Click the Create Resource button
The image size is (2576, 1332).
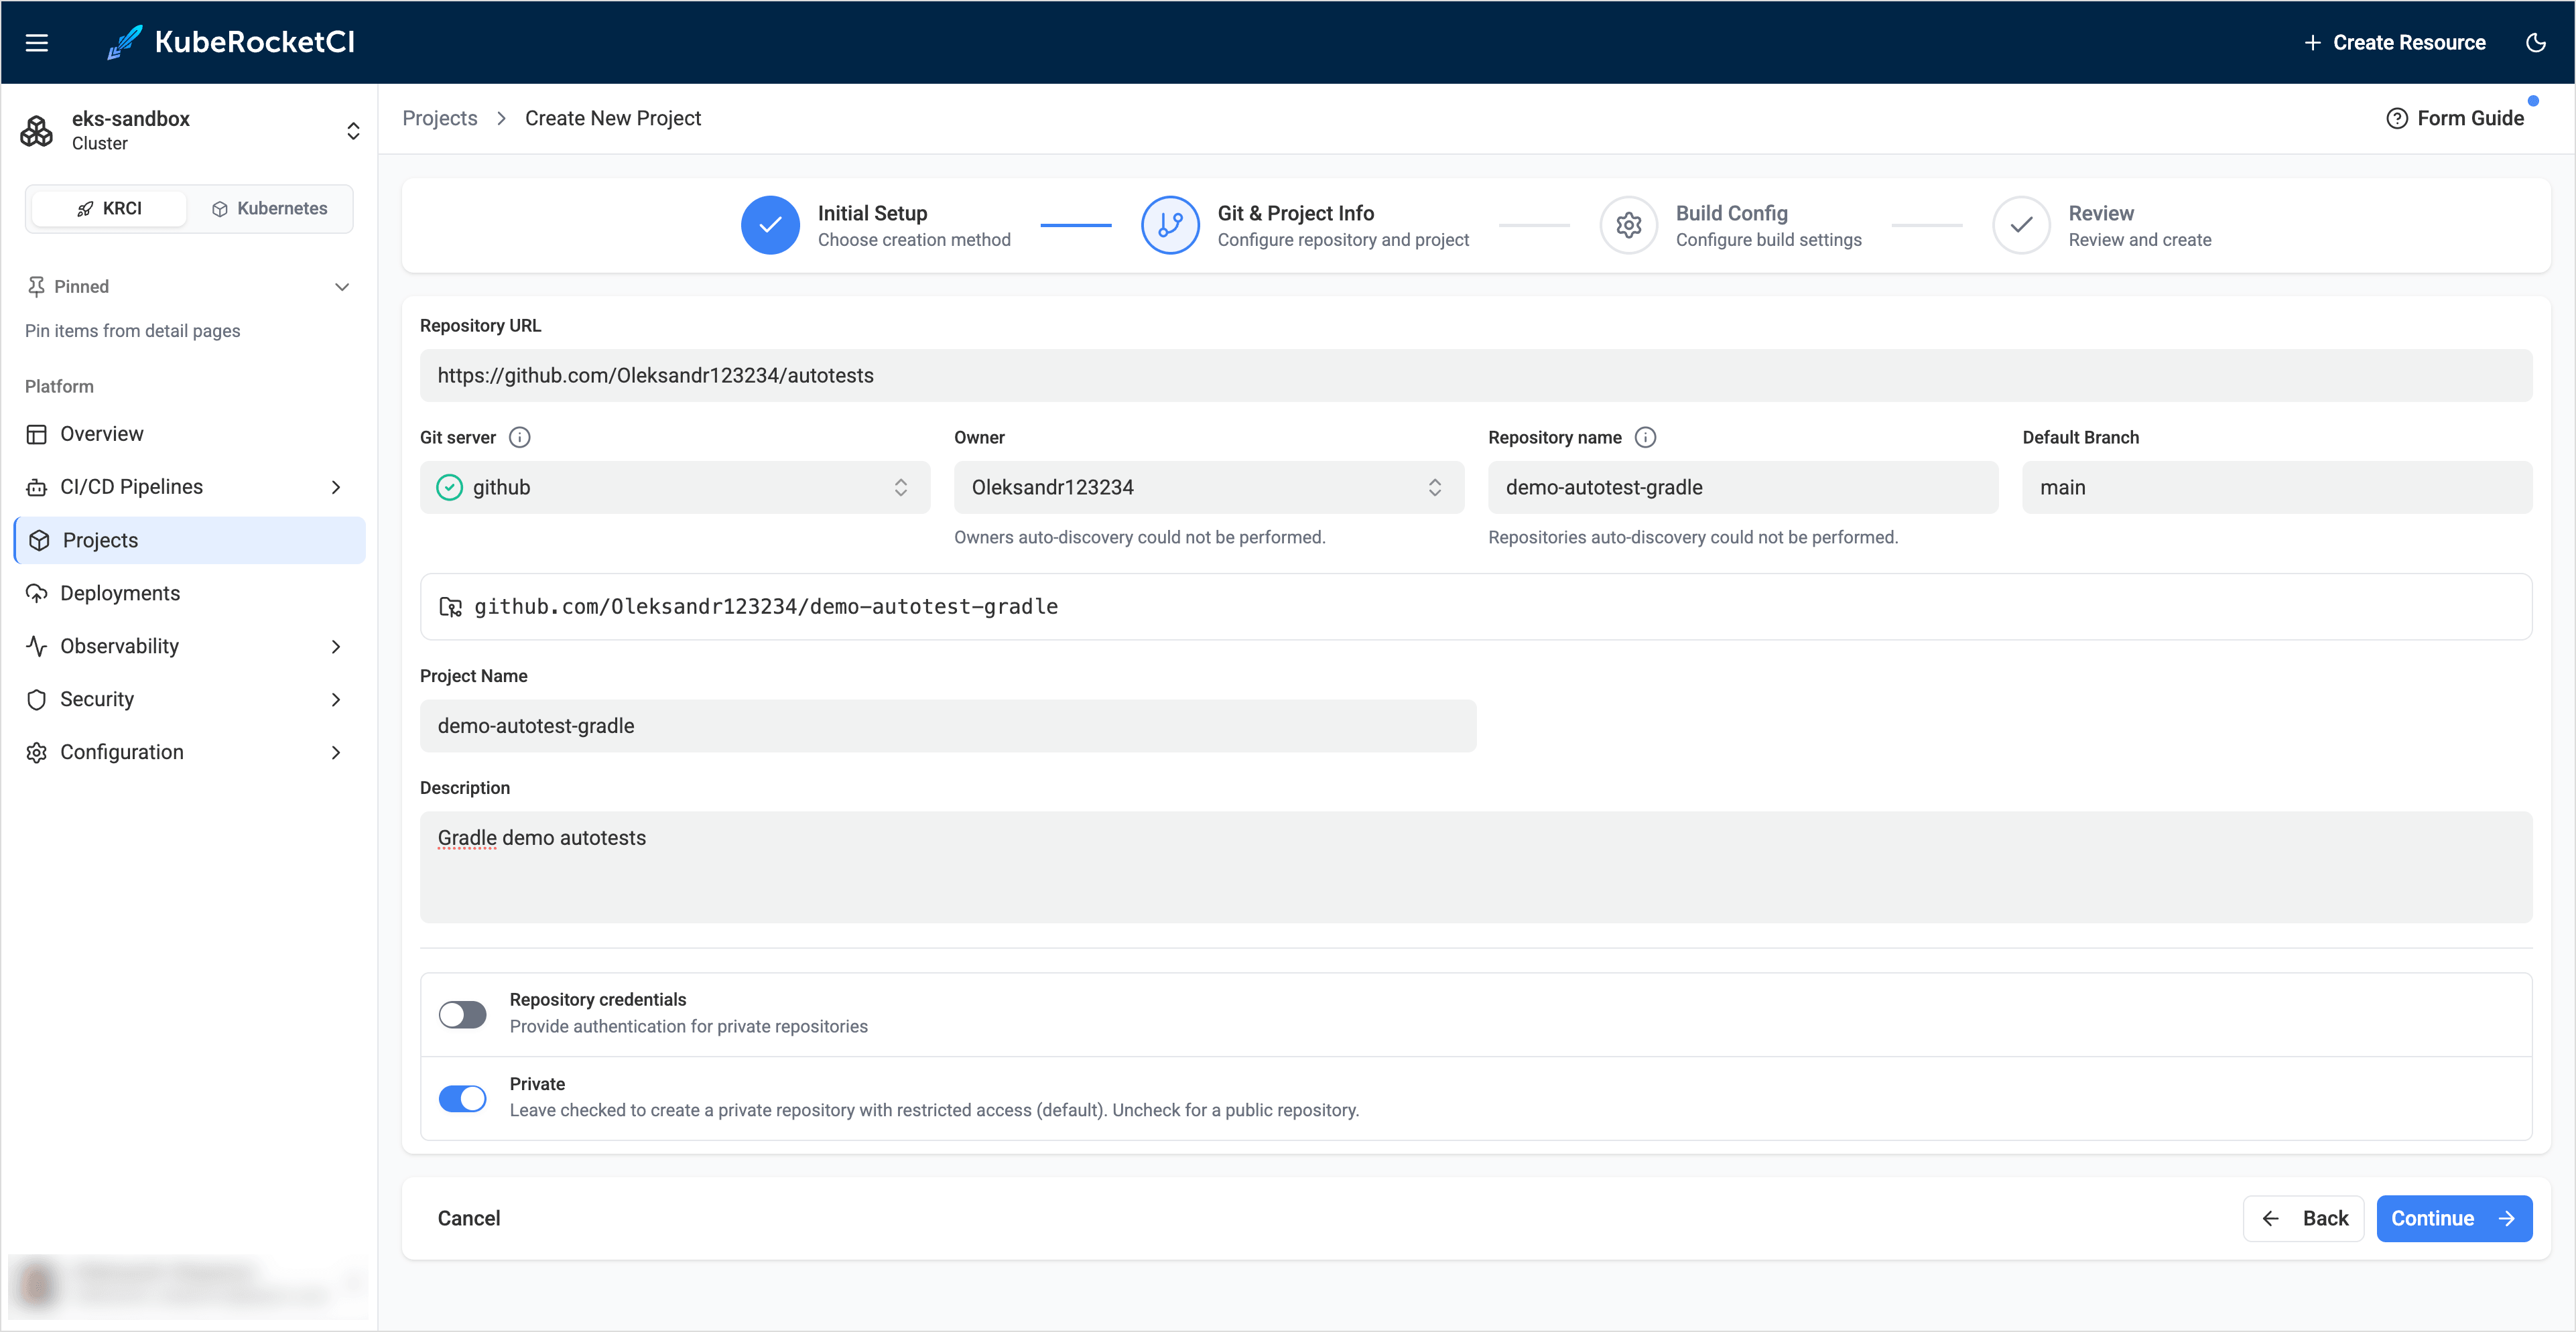(2394, 42)
